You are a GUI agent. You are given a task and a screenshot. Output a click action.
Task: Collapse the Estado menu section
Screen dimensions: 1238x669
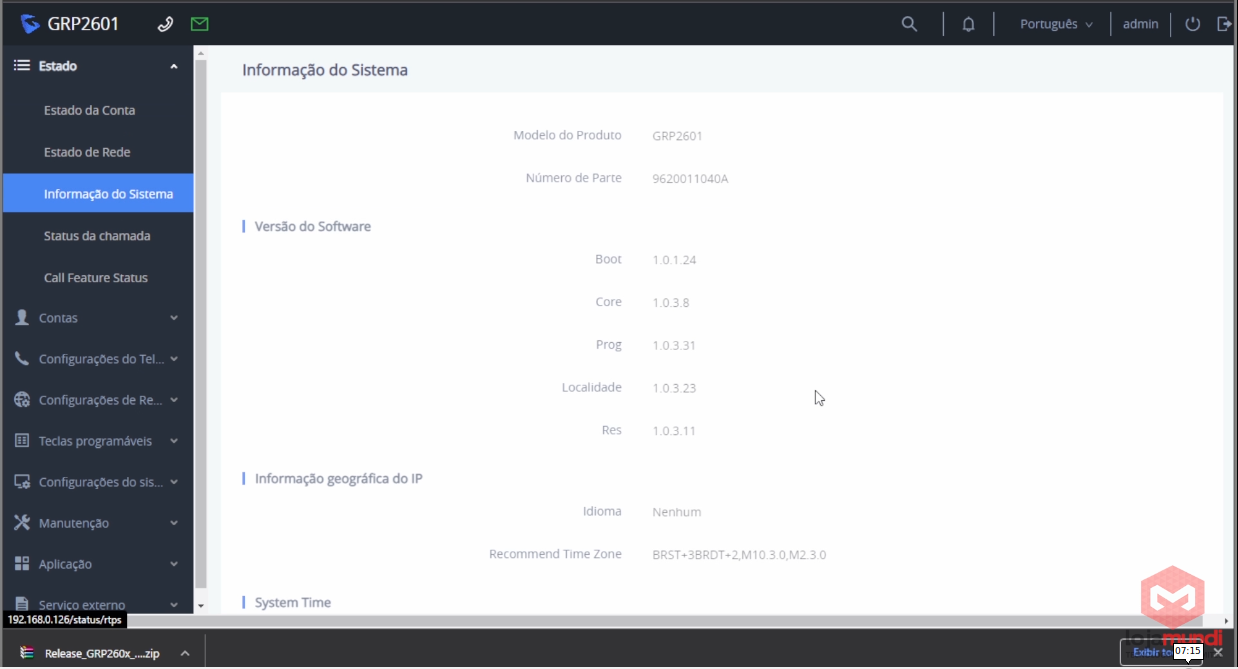point(174,66)
